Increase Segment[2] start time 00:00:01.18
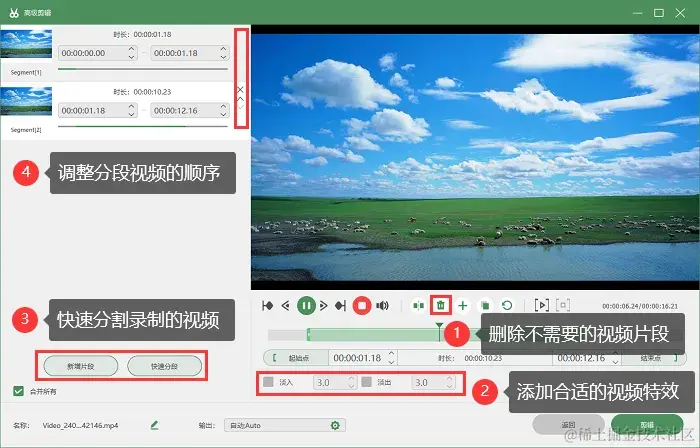 (x=131, y=107)
